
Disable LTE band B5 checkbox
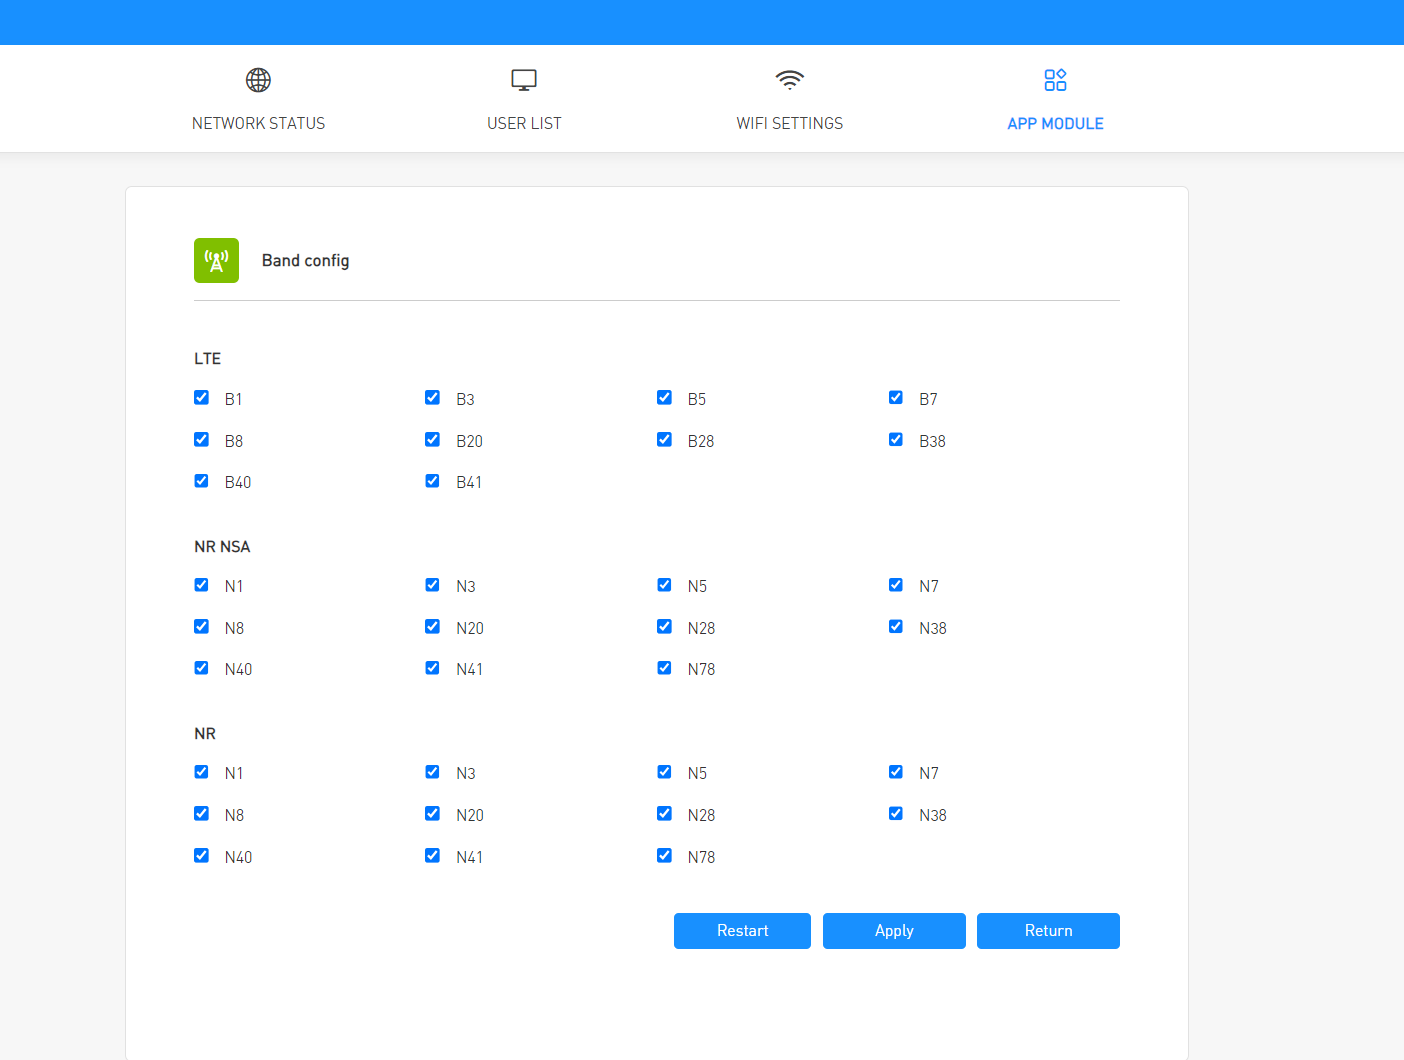[x=664, y=397]
